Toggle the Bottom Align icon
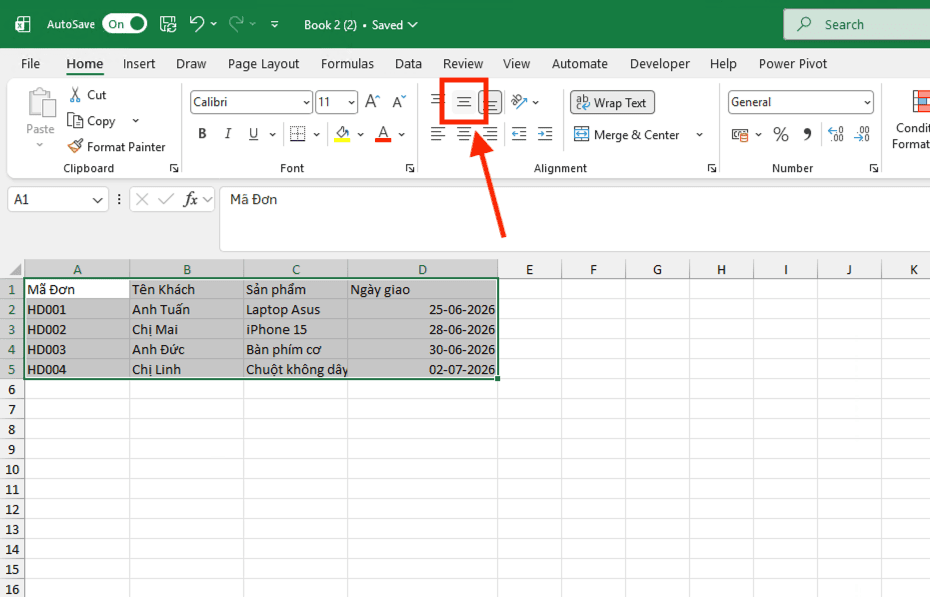The height and width of the screenshot is (597, 930). pos(491,102)
